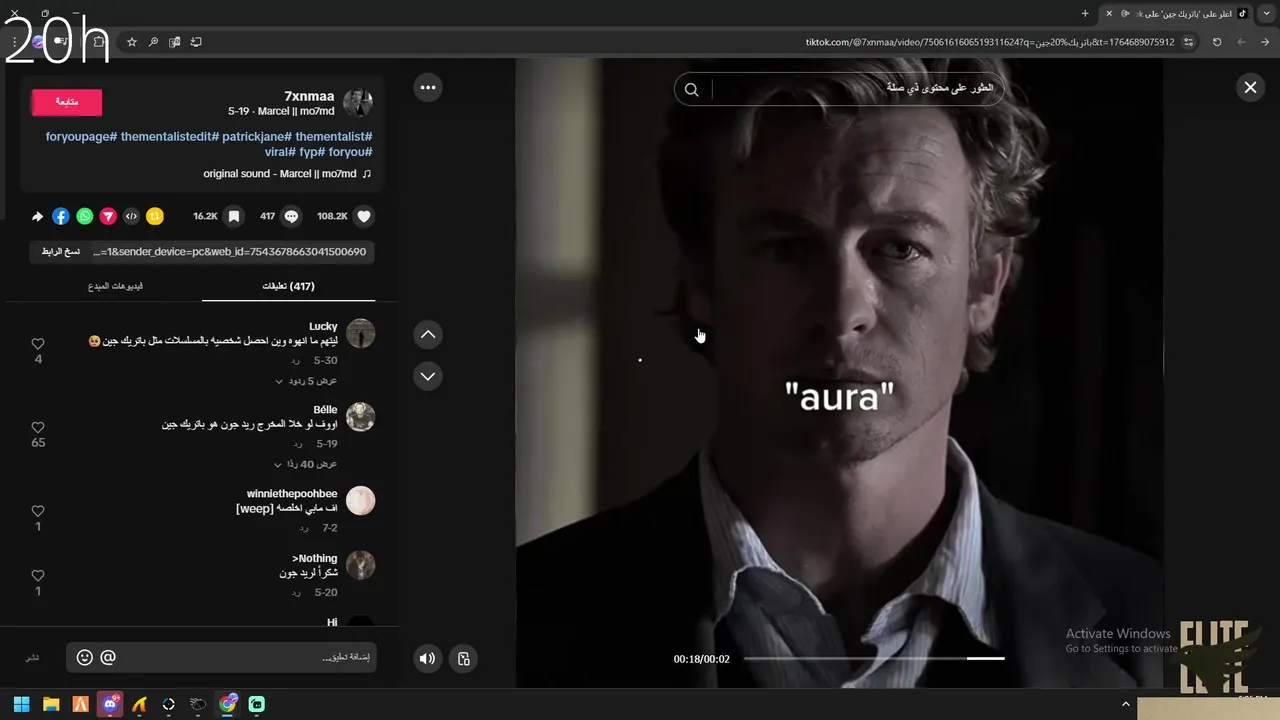Like Bélle's comment
This screenshot has width=1280, height=720.
click(38, 427)
